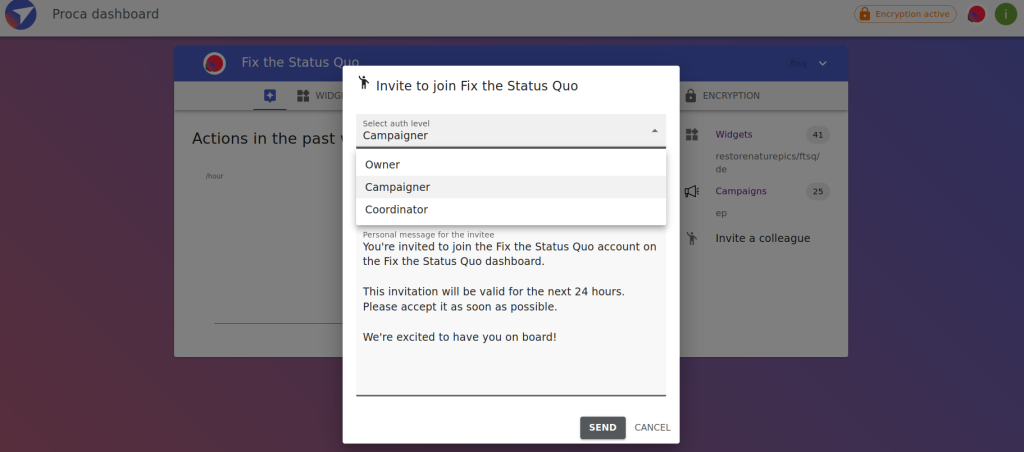Send the invitation

(x=602, y=428)
